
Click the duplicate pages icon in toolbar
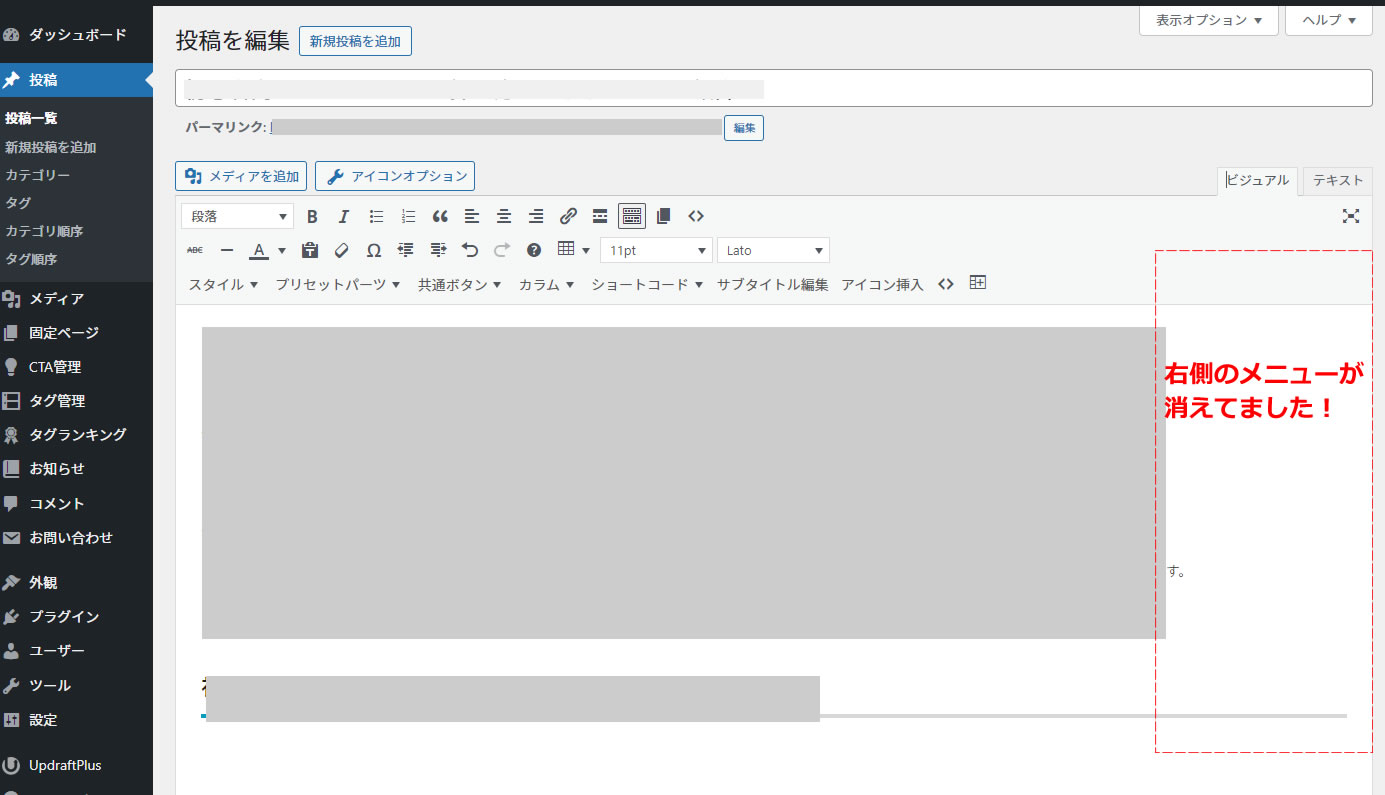tap(664, 216)
